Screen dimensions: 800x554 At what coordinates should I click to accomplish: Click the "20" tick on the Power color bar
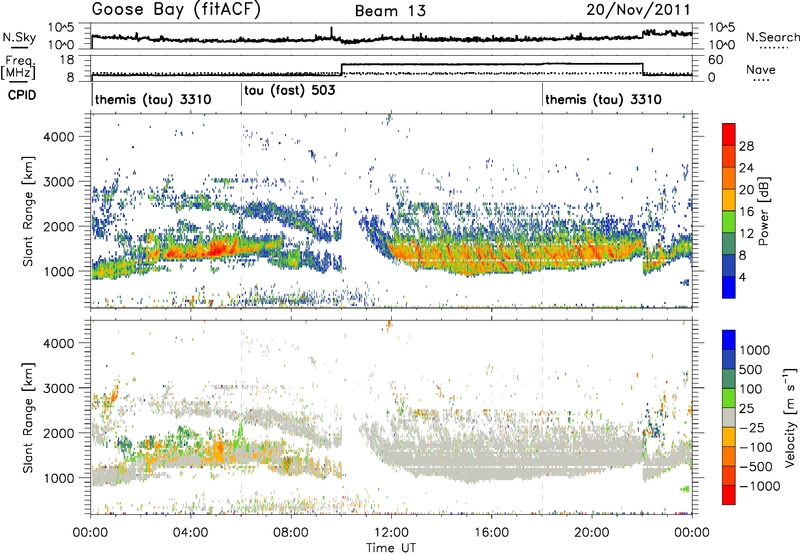coord(746,190)
